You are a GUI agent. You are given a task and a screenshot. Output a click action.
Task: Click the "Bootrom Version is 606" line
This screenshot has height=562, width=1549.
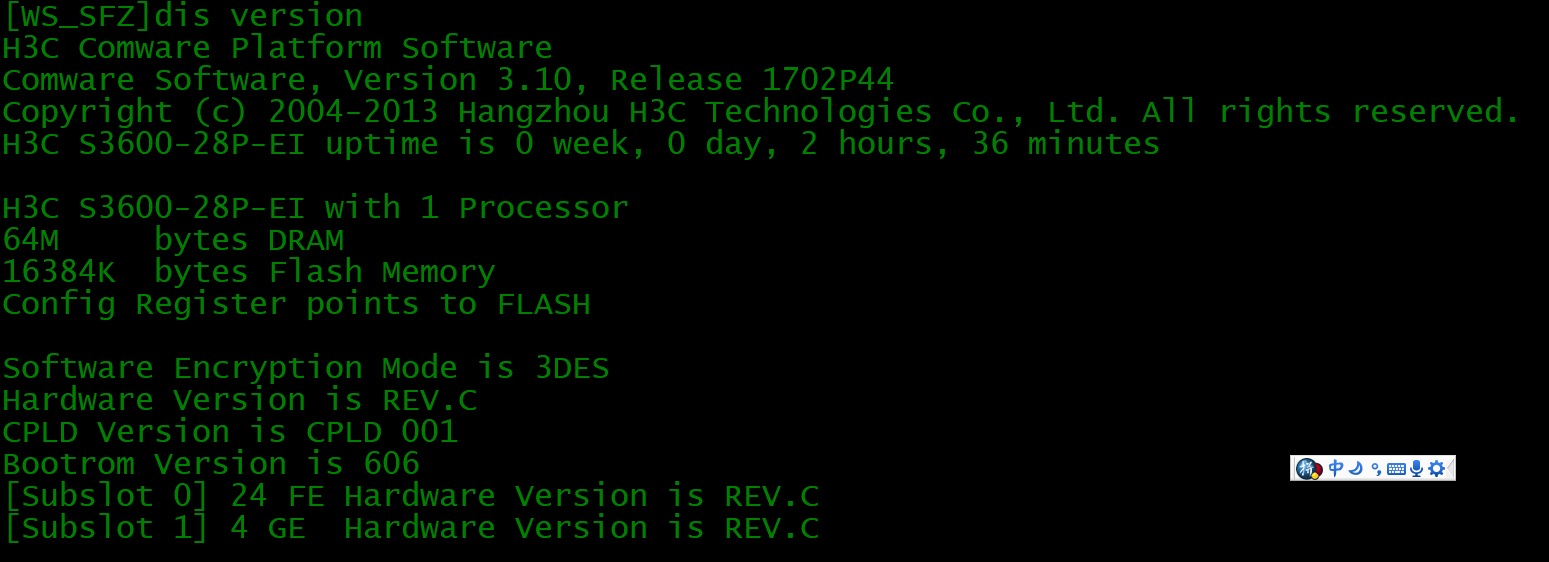211,464
